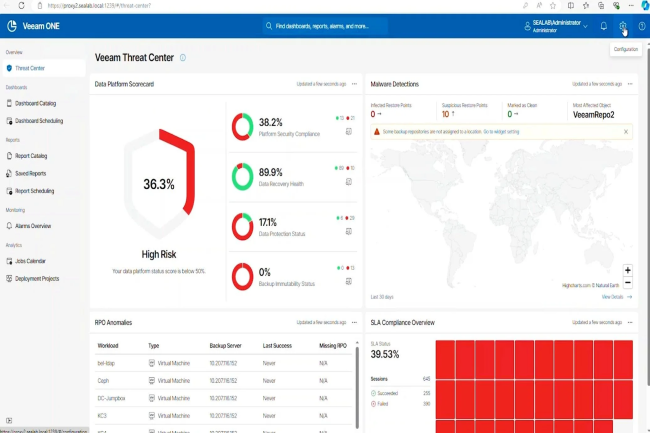Select Dashboard Catalog in the sidebar
This screenshot has width=650, height=433.
point(35,103)
